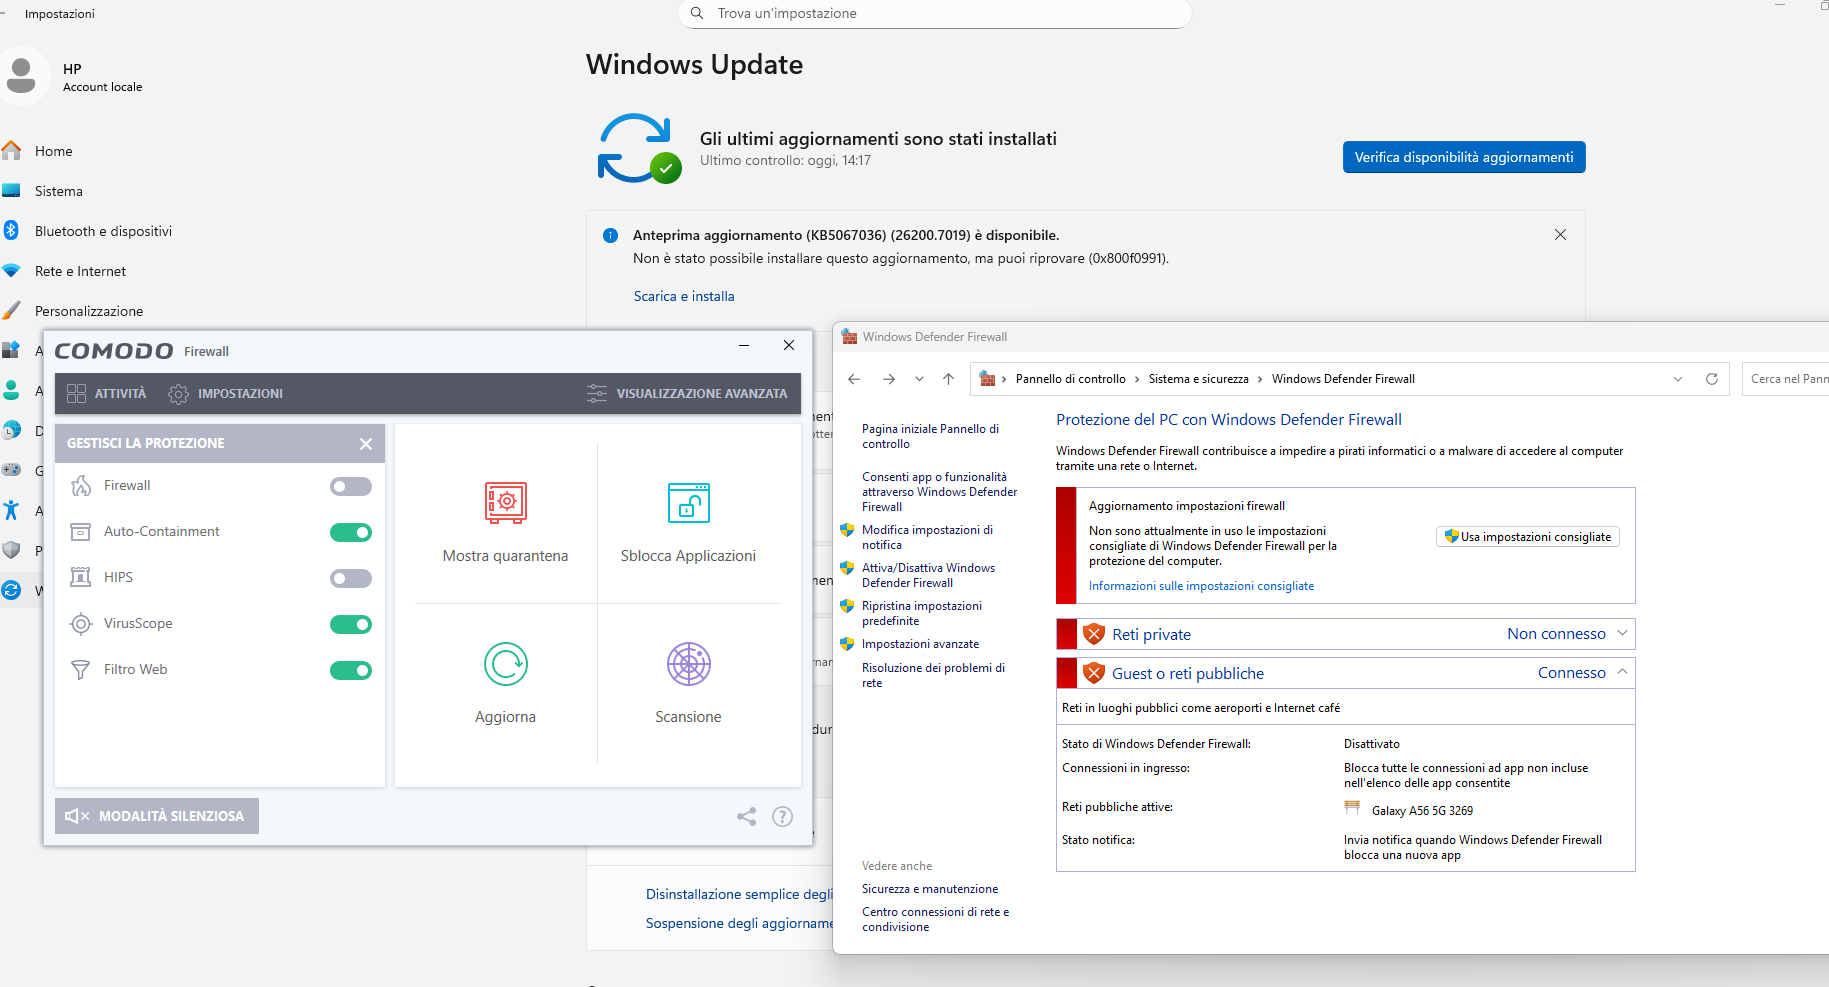Viewport: 1829px width, 987px height.
Task: Click Verifica disponibilità aggiornamenti button
Action: (x=1464, y=157)
